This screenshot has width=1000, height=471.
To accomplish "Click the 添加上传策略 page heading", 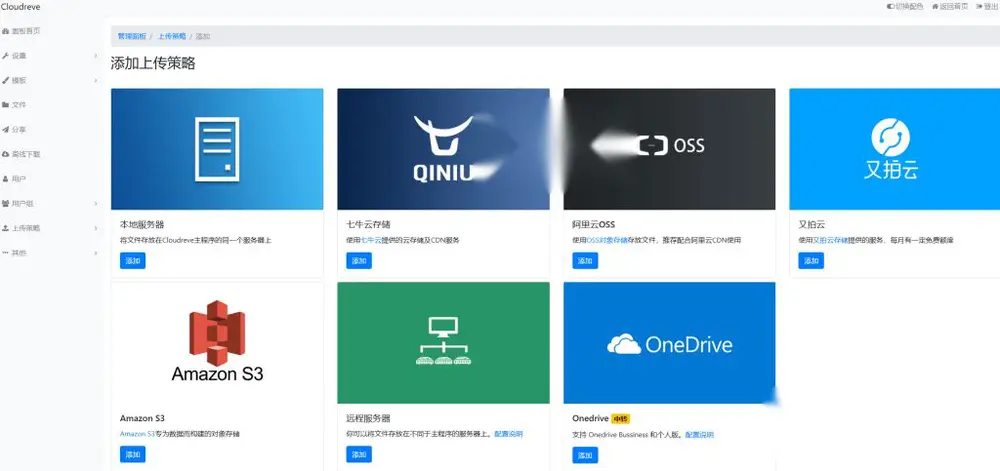I will [x=153, y=63].
